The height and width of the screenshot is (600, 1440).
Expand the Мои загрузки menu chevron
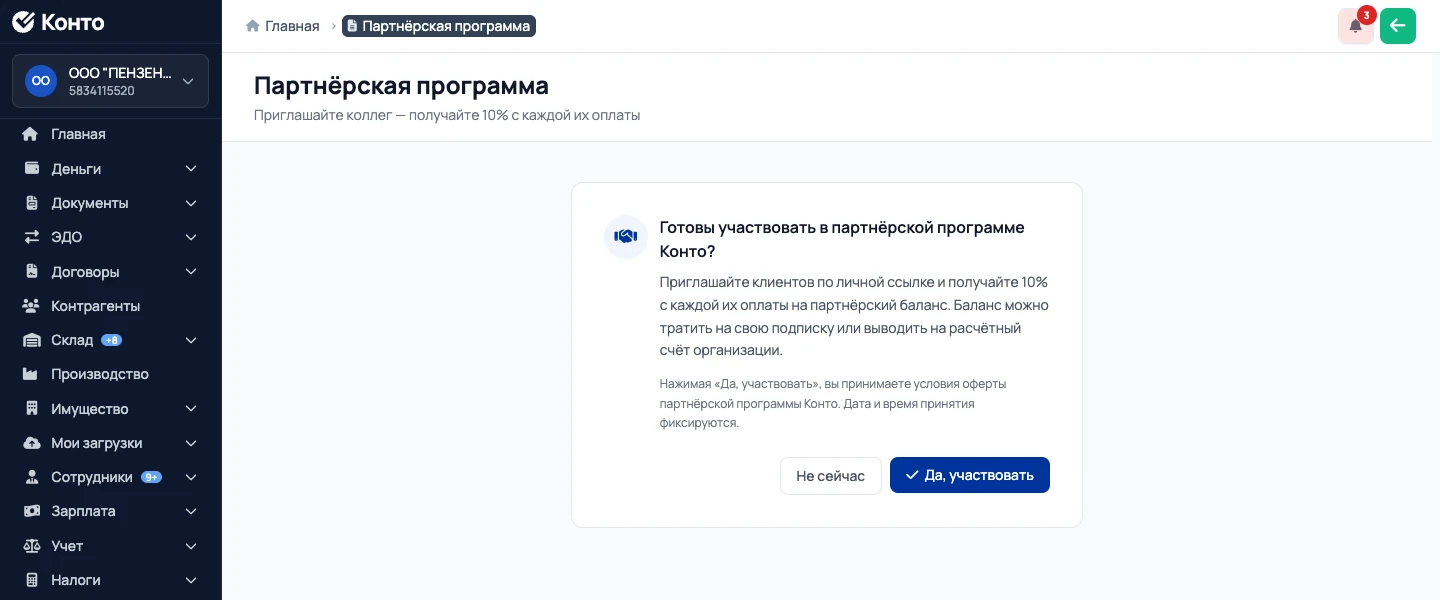click(x=191, y=443)
